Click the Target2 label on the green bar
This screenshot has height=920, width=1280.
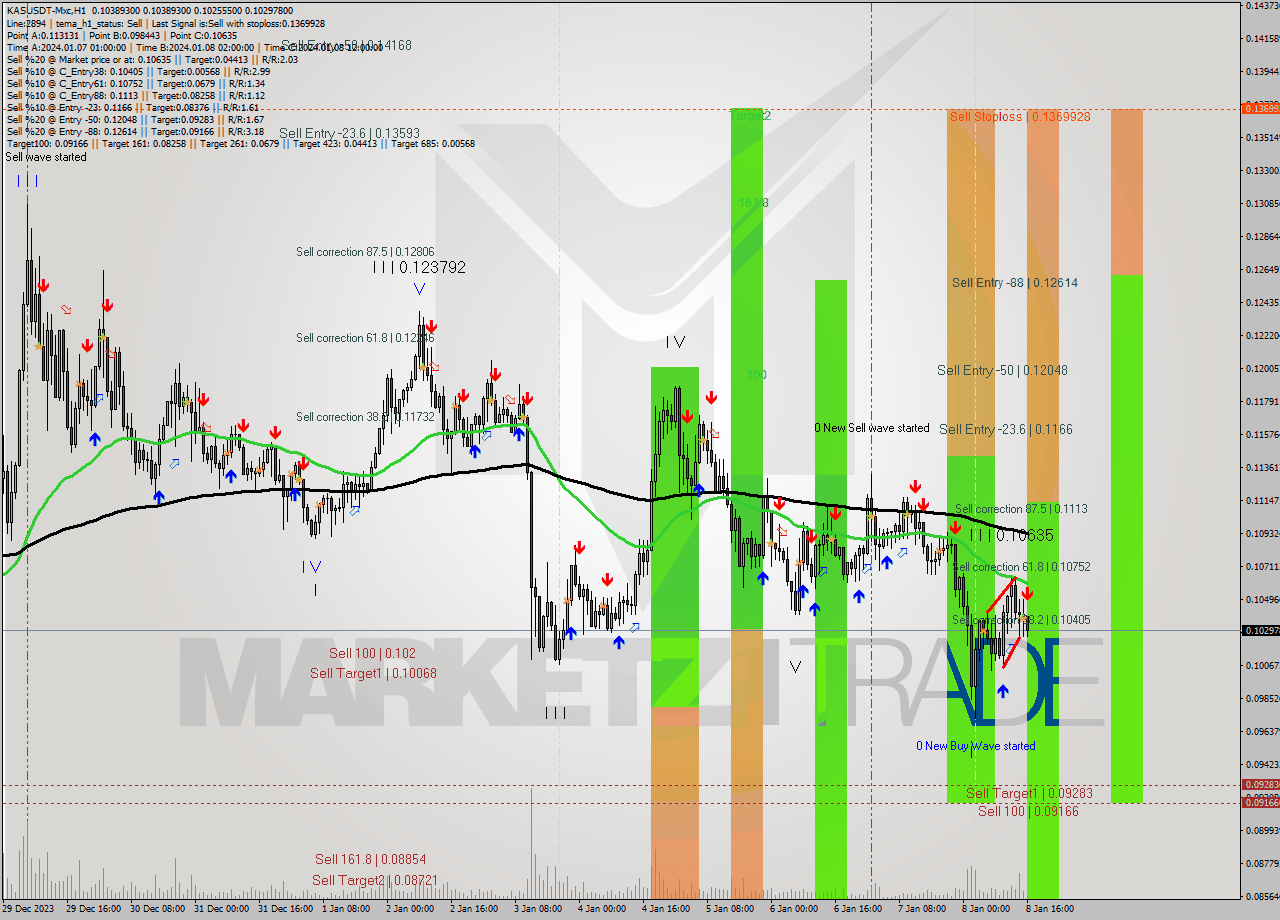click(750, 116)
